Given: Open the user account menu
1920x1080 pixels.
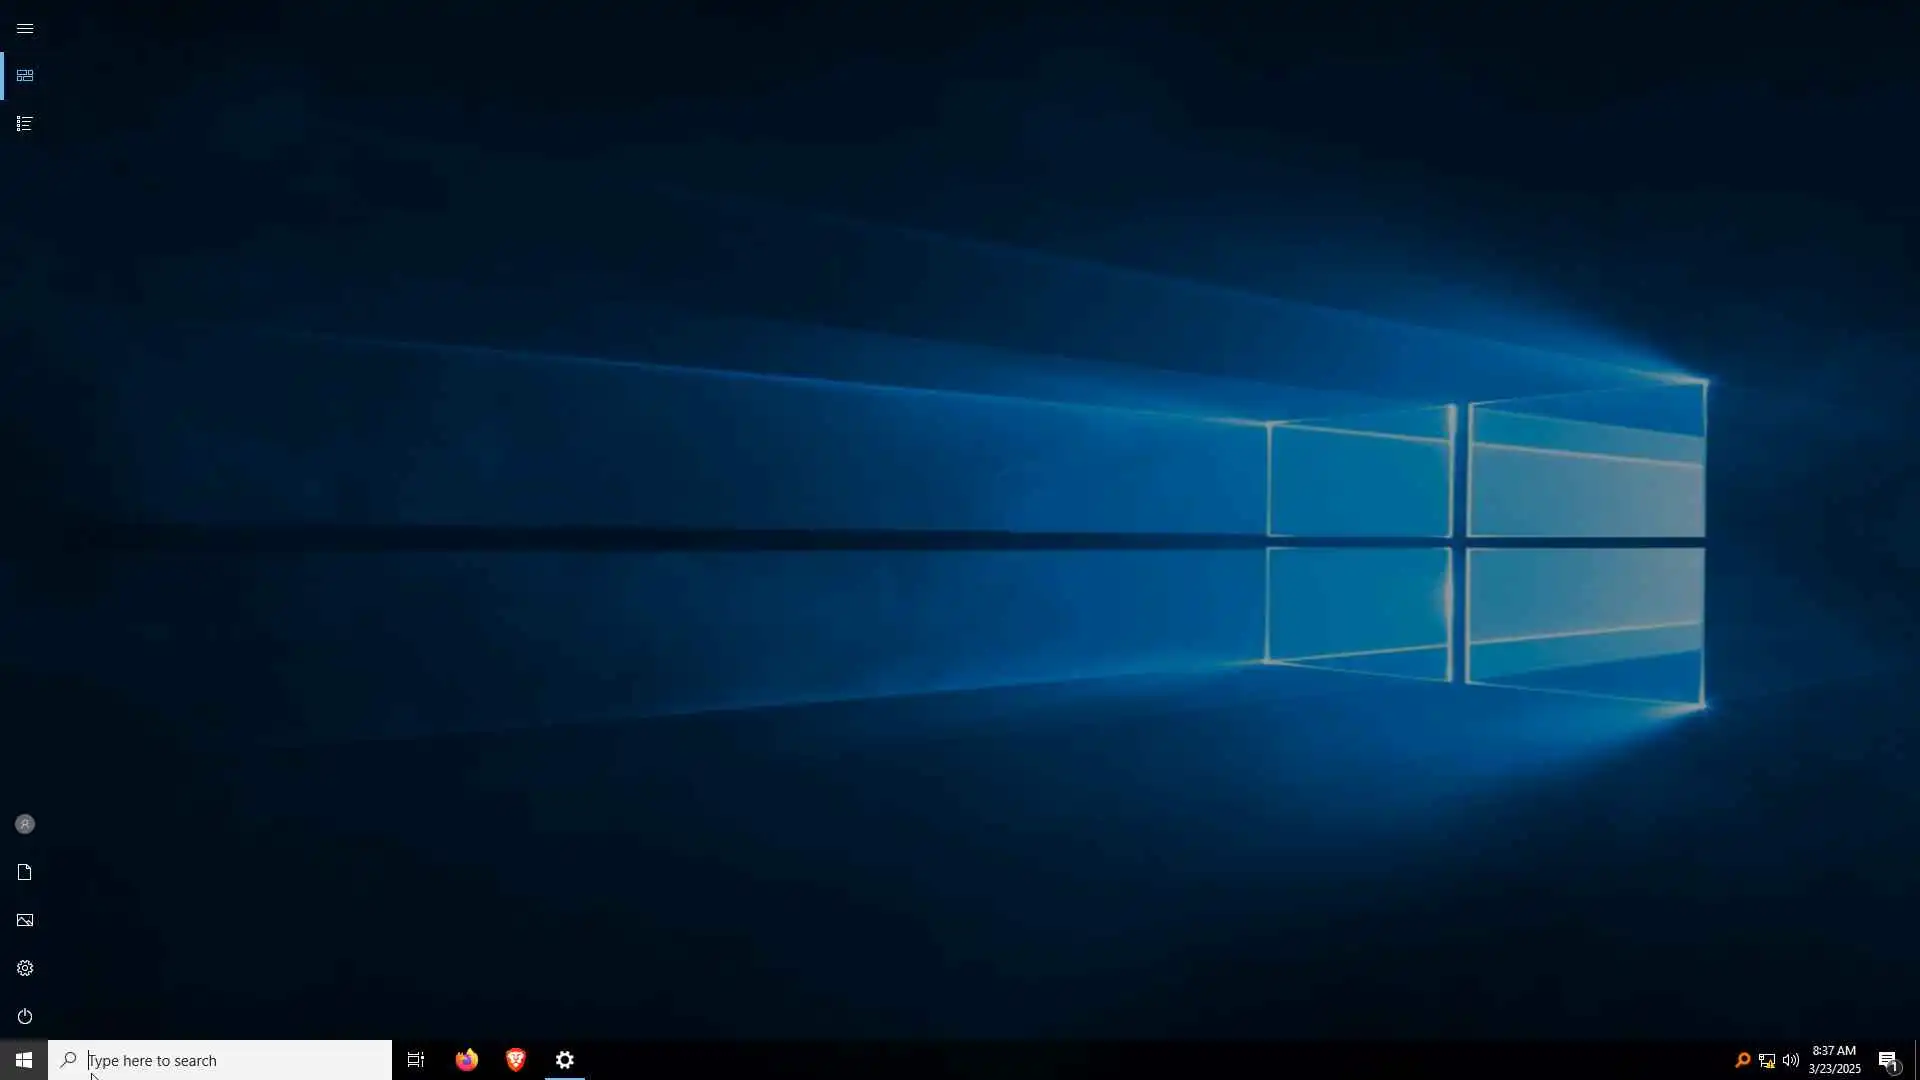Looking at the screenshot, I should pos(25,824).
